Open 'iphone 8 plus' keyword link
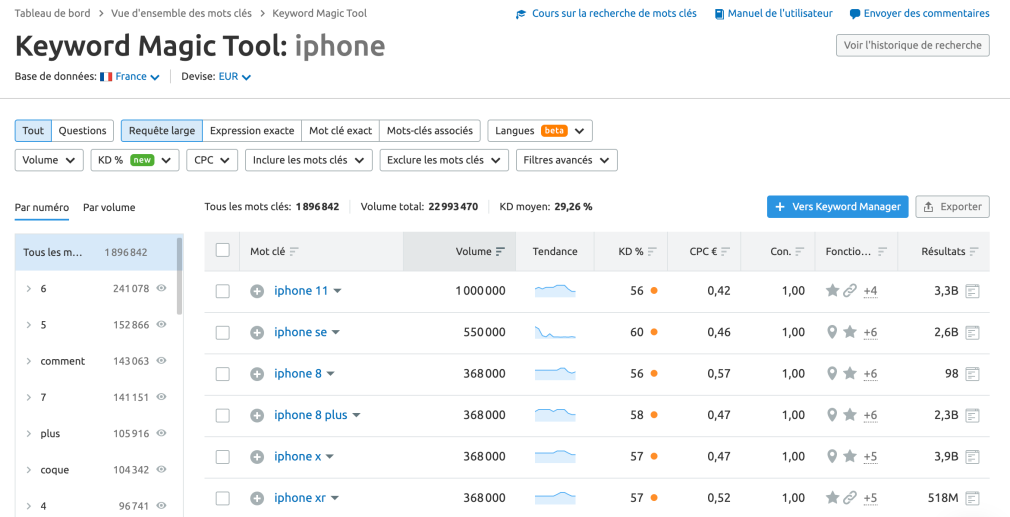Viewport: 1010px width, 517px height. click(310, 415)
